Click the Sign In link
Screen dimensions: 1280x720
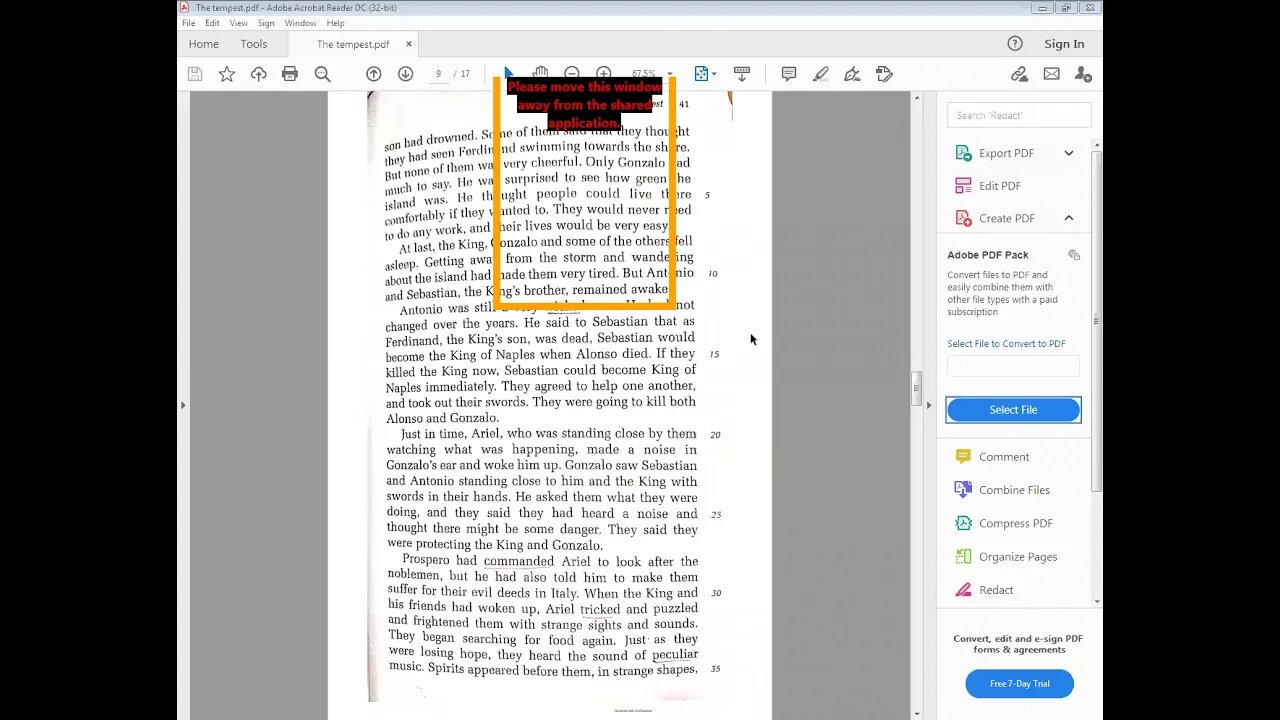point(1064,44)
